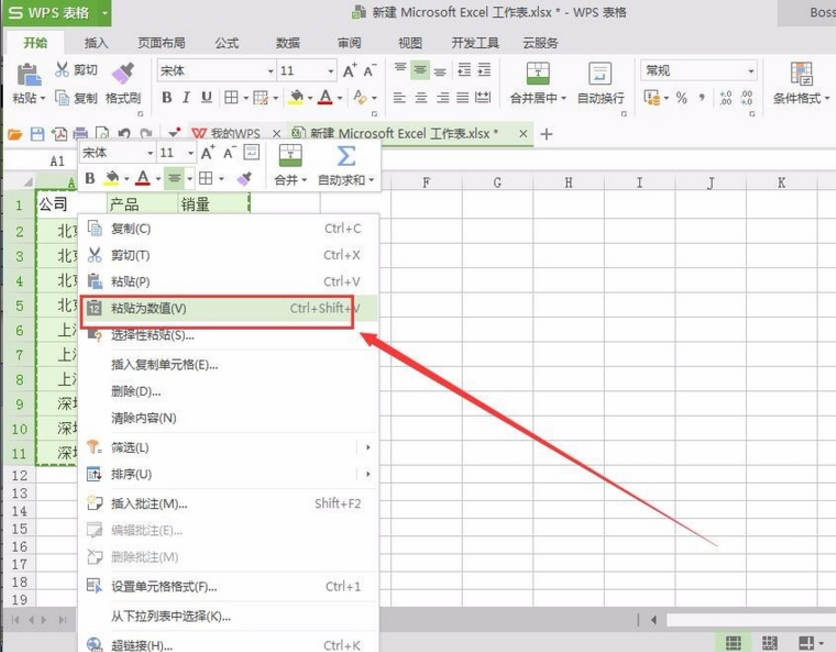Choose 插入批注(M)... from context menu
This screenshot has height=652, width=836.
tap(229, 504)
